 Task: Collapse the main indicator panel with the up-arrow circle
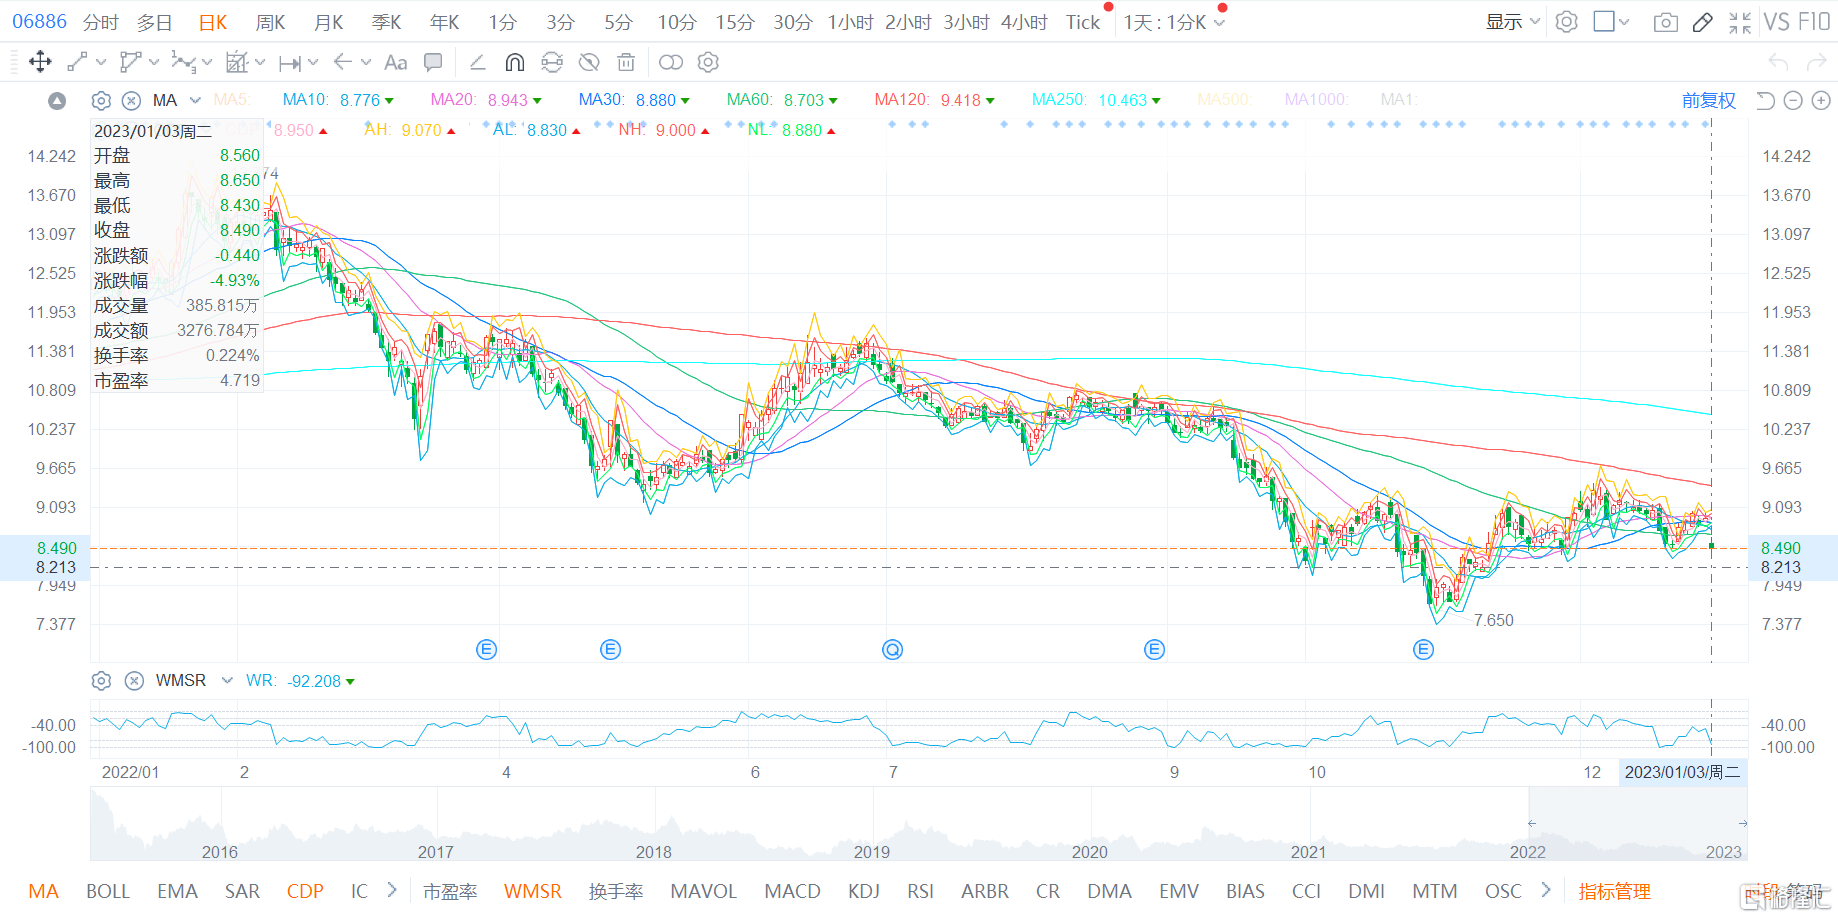(x=57, y=100)
